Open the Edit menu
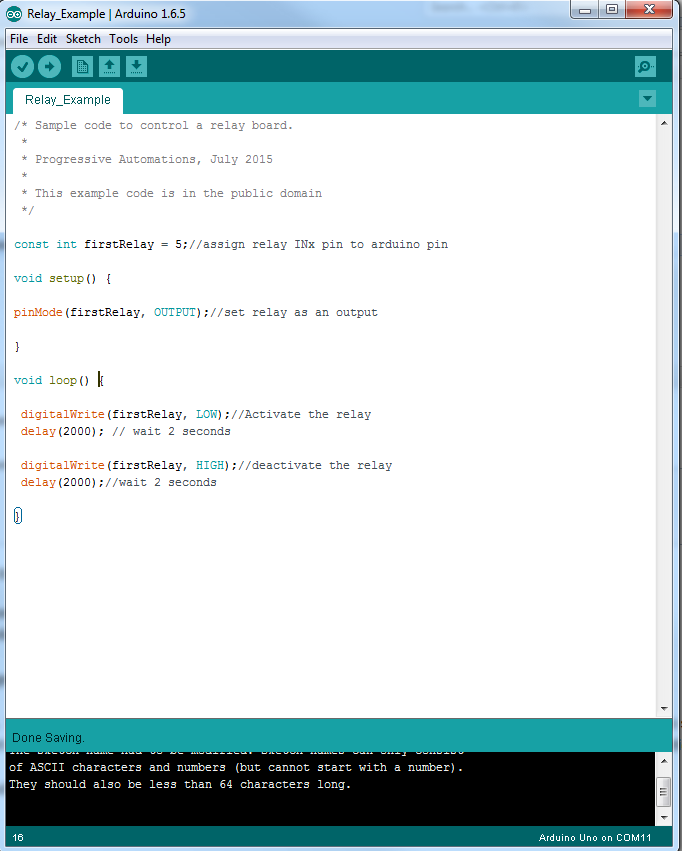Viewport: 682px width, 851px height. [x=47, y=39]
